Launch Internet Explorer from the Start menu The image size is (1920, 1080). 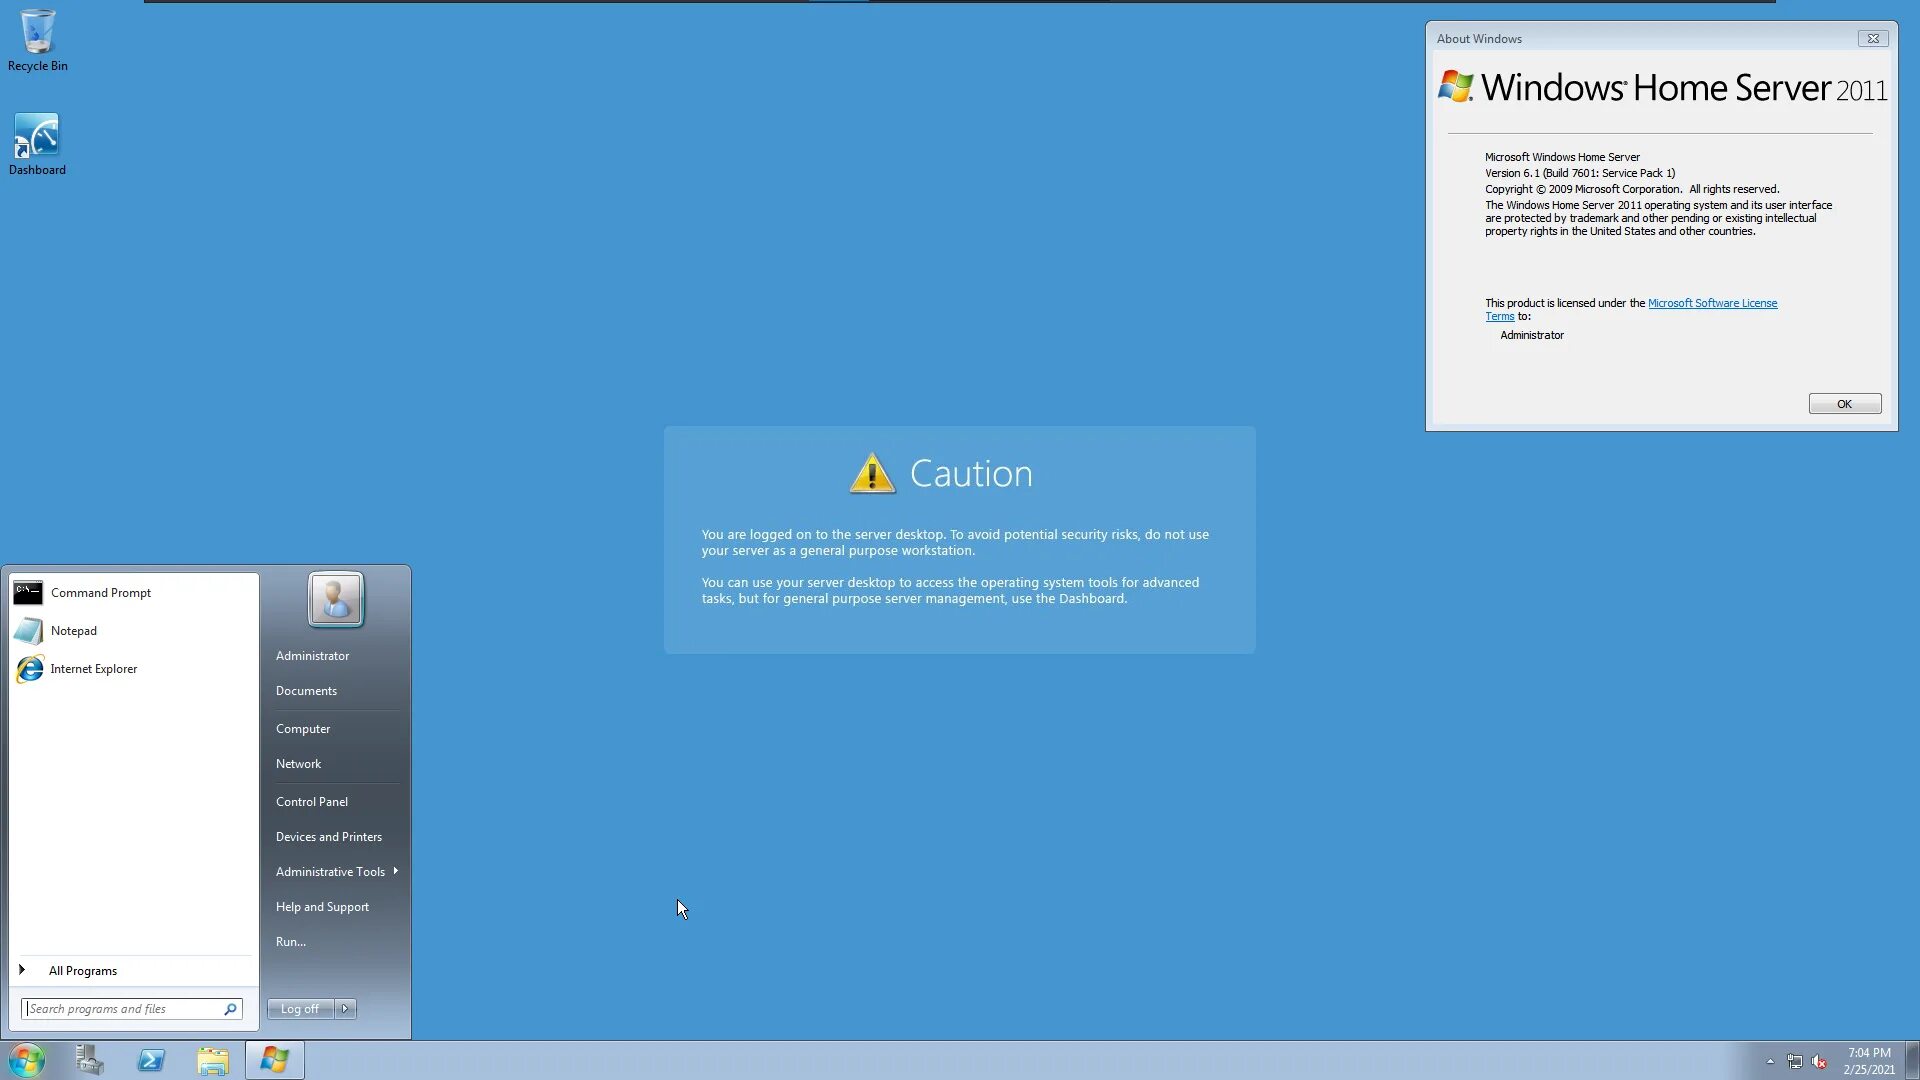click(93, 668)
